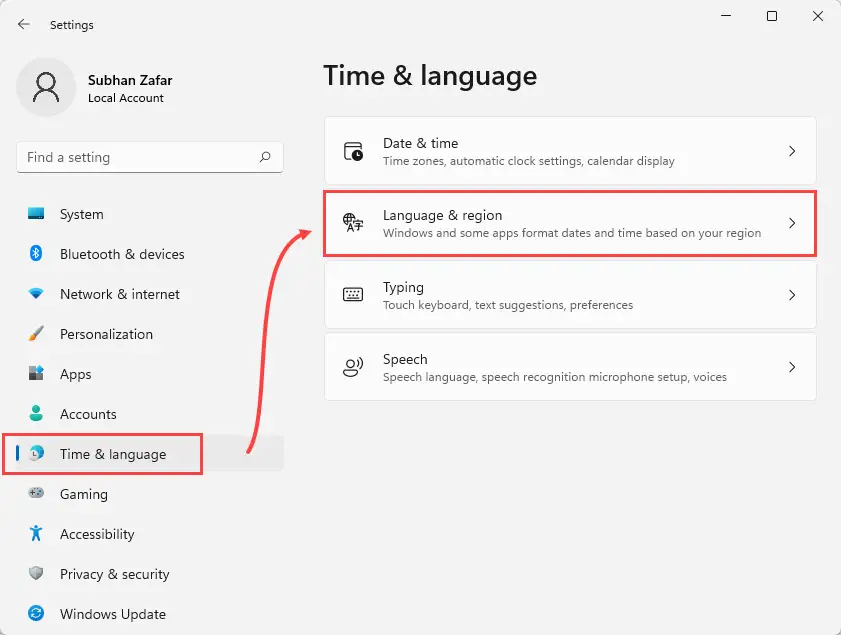
Task: Open Bluetooth & devices category
Action: click(x=150, y=254)
